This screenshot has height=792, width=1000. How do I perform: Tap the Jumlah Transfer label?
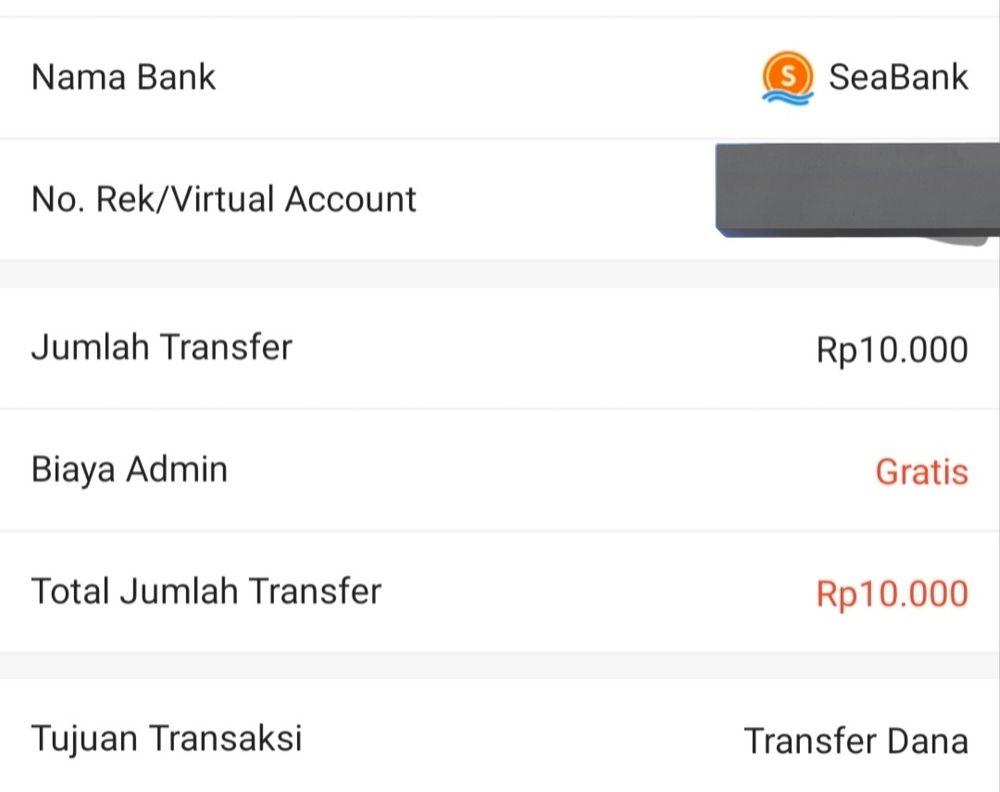pyautogui.click(x=162, y=348)
